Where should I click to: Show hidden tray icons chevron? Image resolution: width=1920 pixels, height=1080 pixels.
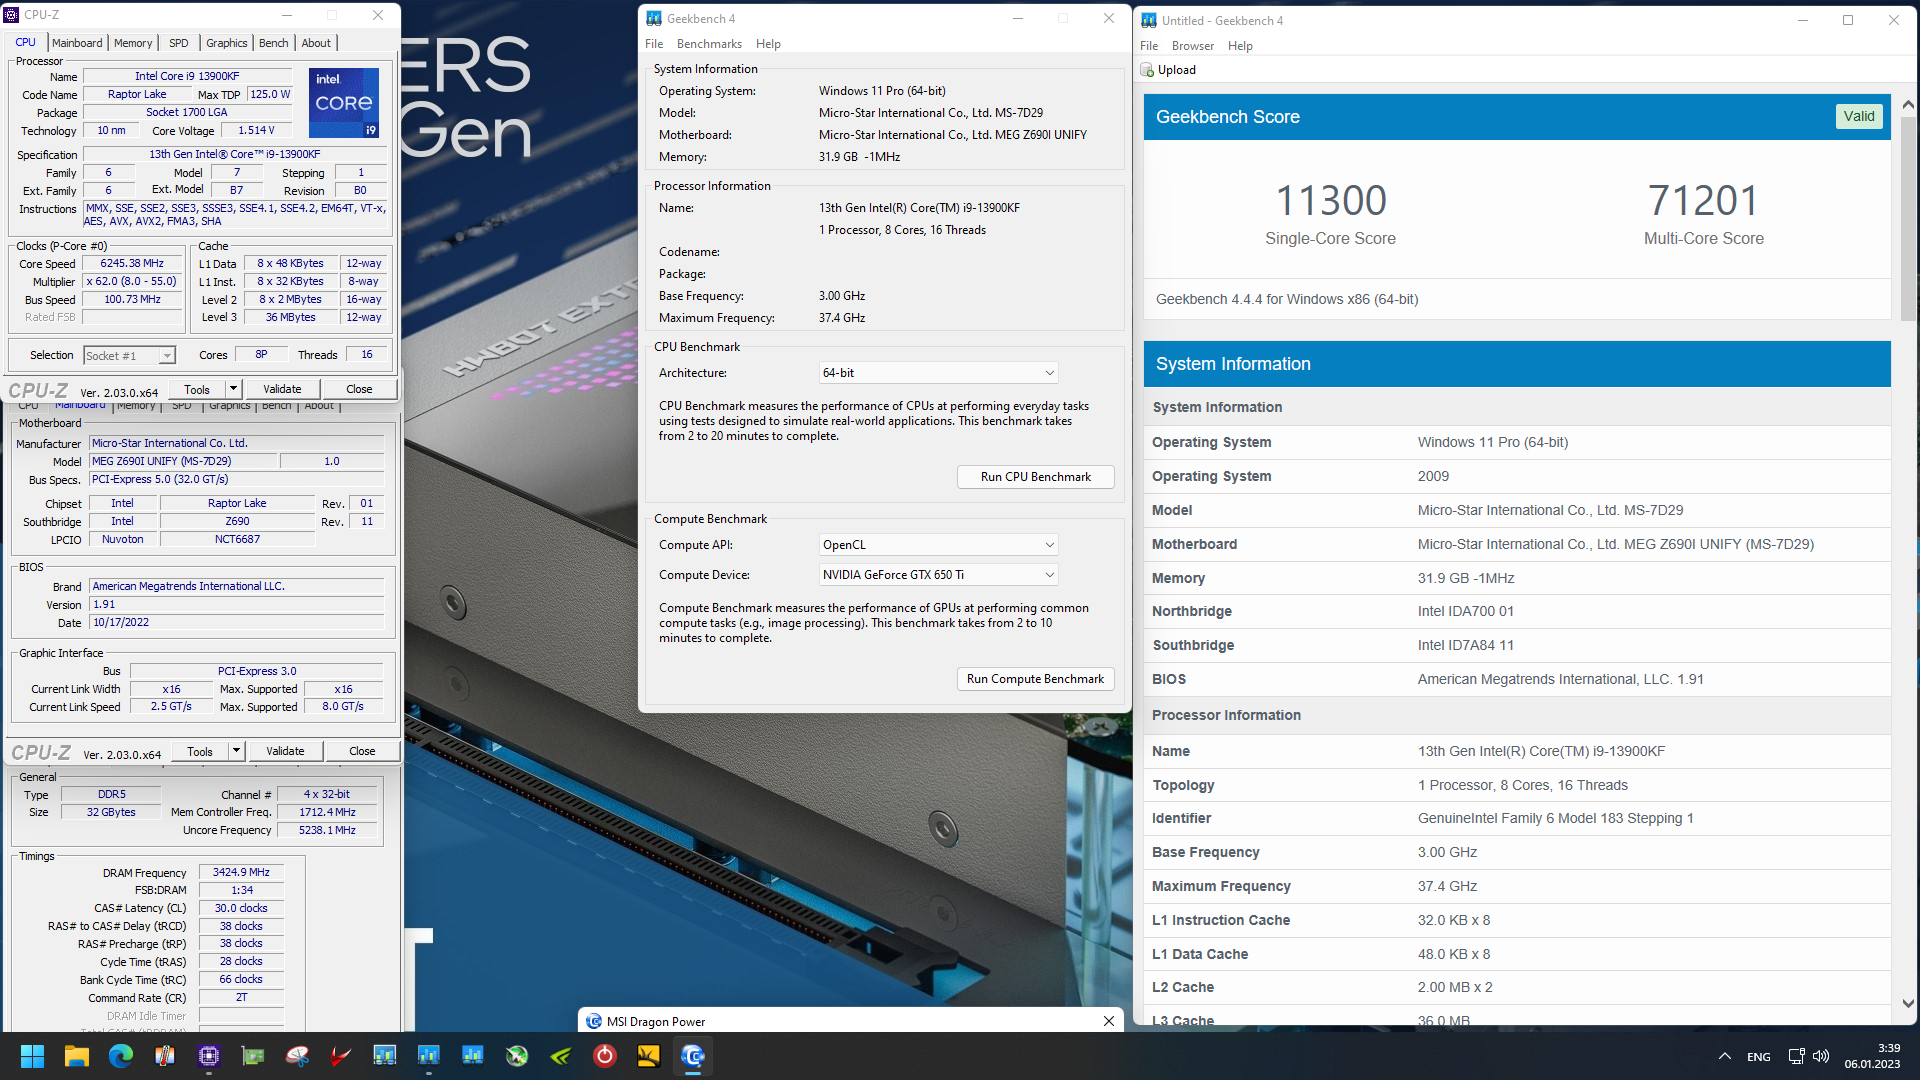tap(1725, 1056)
